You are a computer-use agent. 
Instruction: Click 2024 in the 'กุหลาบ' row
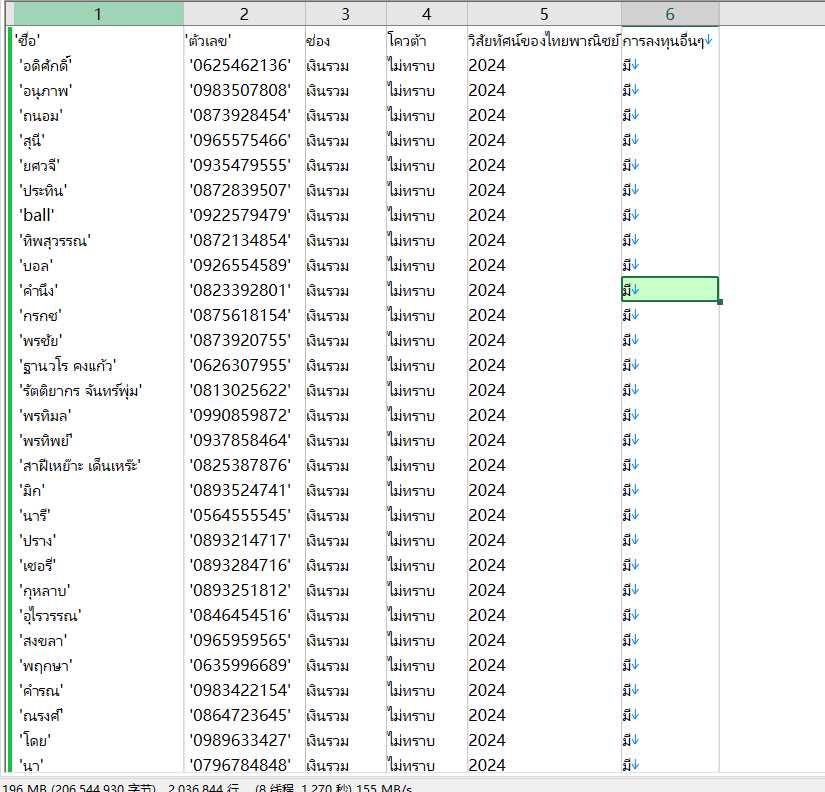click(x=544, y=590)
